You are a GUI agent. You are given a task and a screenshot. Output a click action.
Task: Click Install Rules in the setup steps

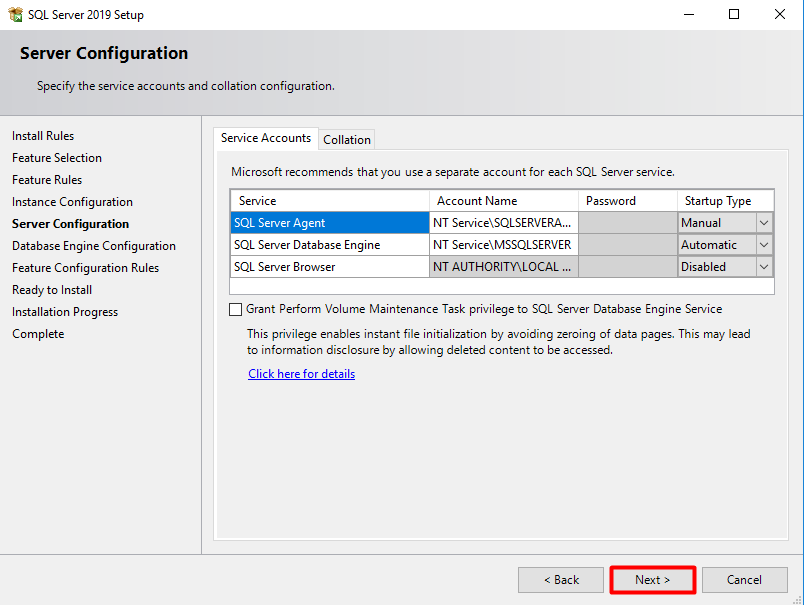pyautogui.click(x=43, y=136)
